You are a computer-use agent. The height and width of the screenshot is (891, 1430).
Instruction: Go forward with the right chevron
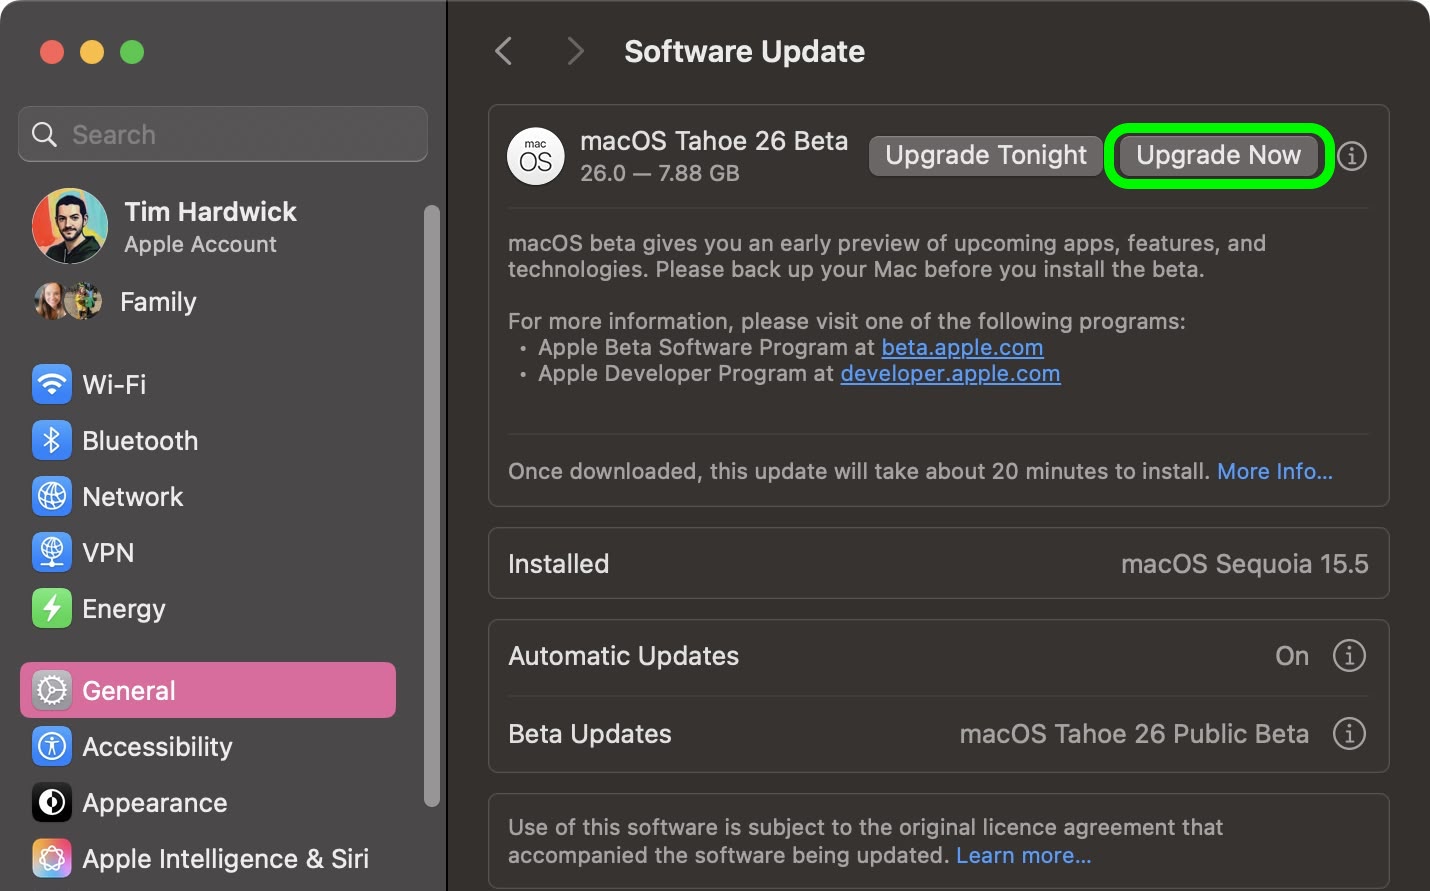(575, 51)
